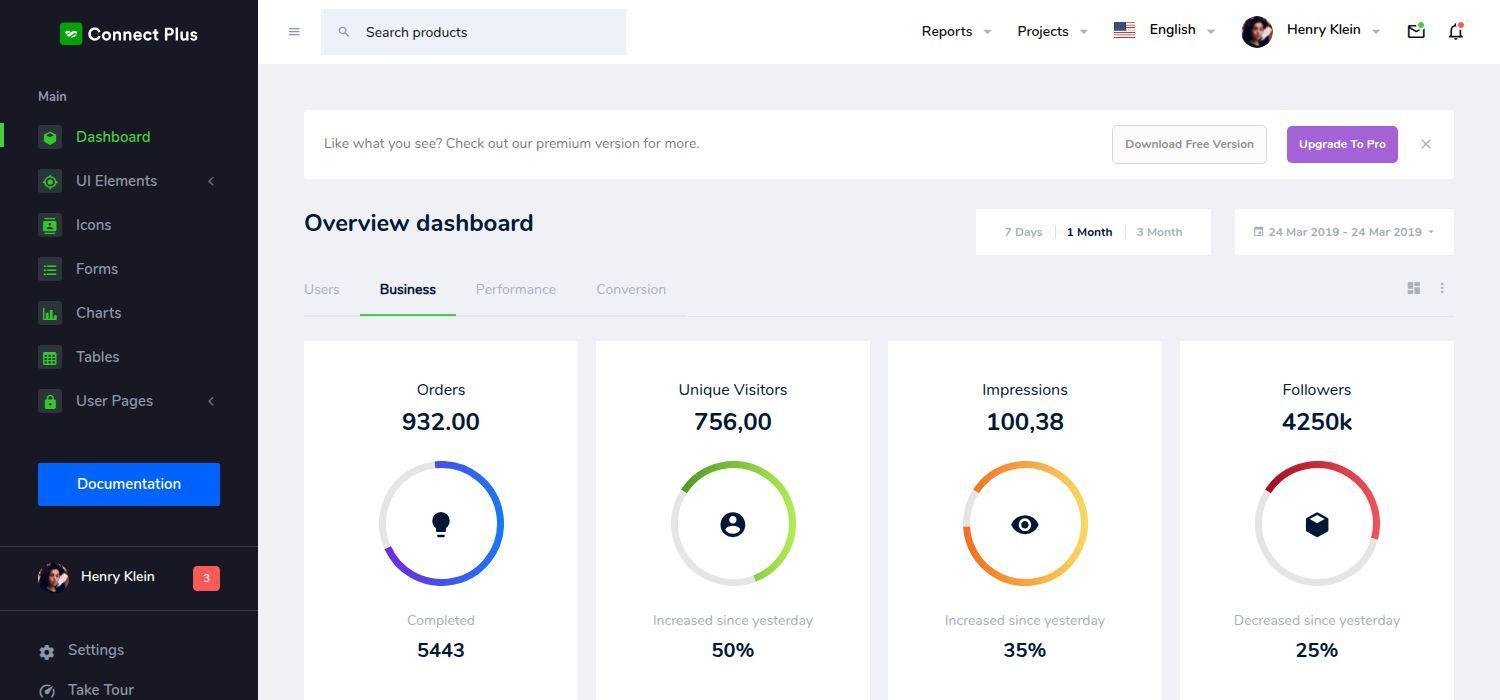Switch to grid view icon

[x=1414, y=288]
